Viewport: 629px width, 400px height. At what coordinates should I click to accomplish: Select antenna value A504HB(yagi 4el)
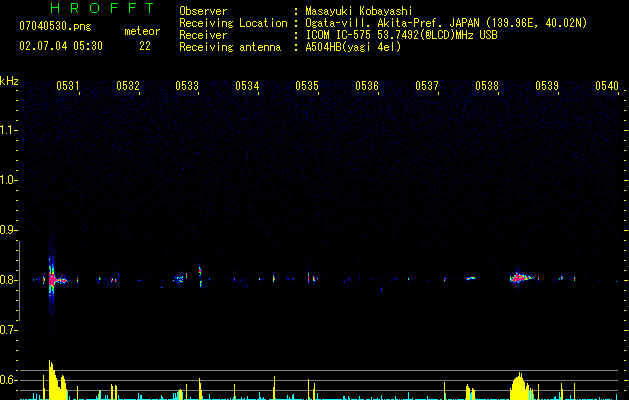353,47
